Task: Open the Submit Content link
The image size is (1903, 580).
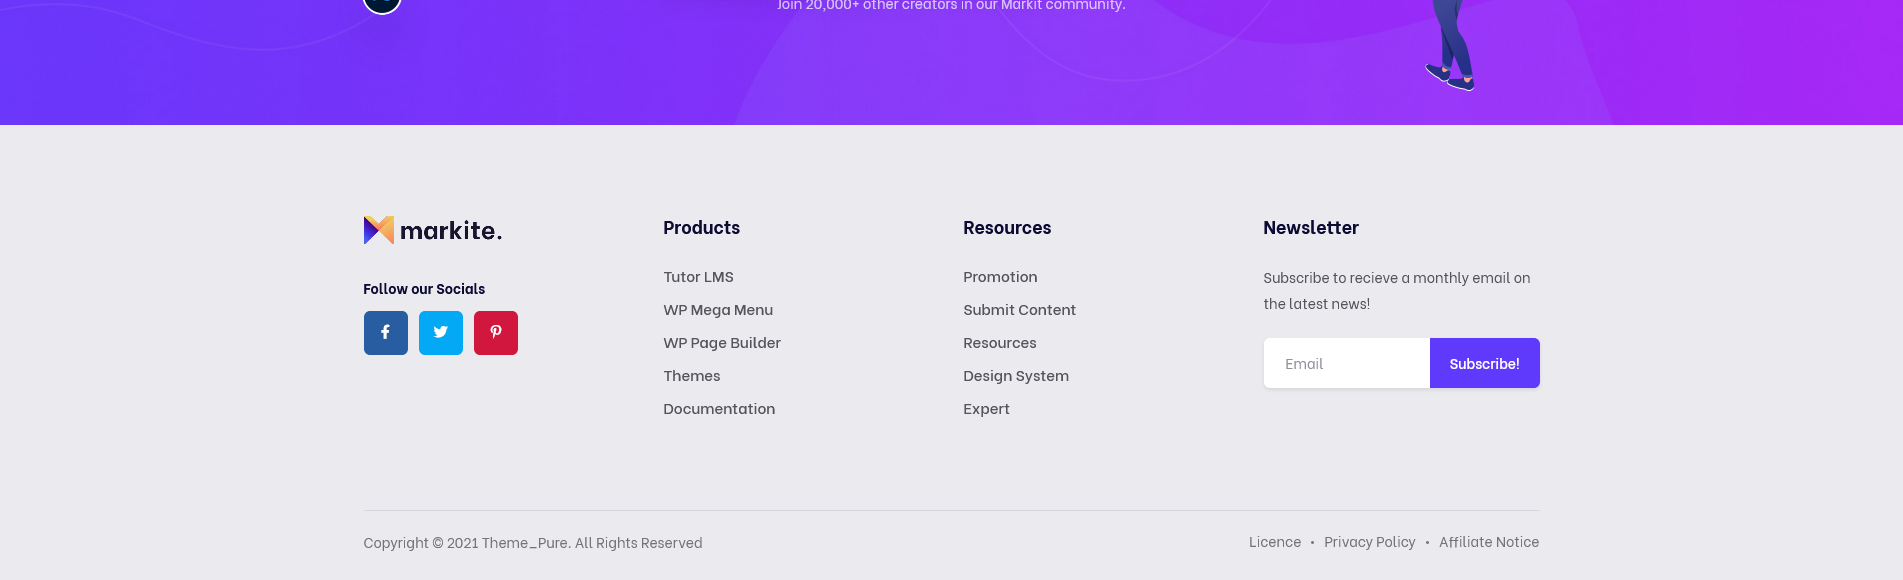Action: point(1019,310)
